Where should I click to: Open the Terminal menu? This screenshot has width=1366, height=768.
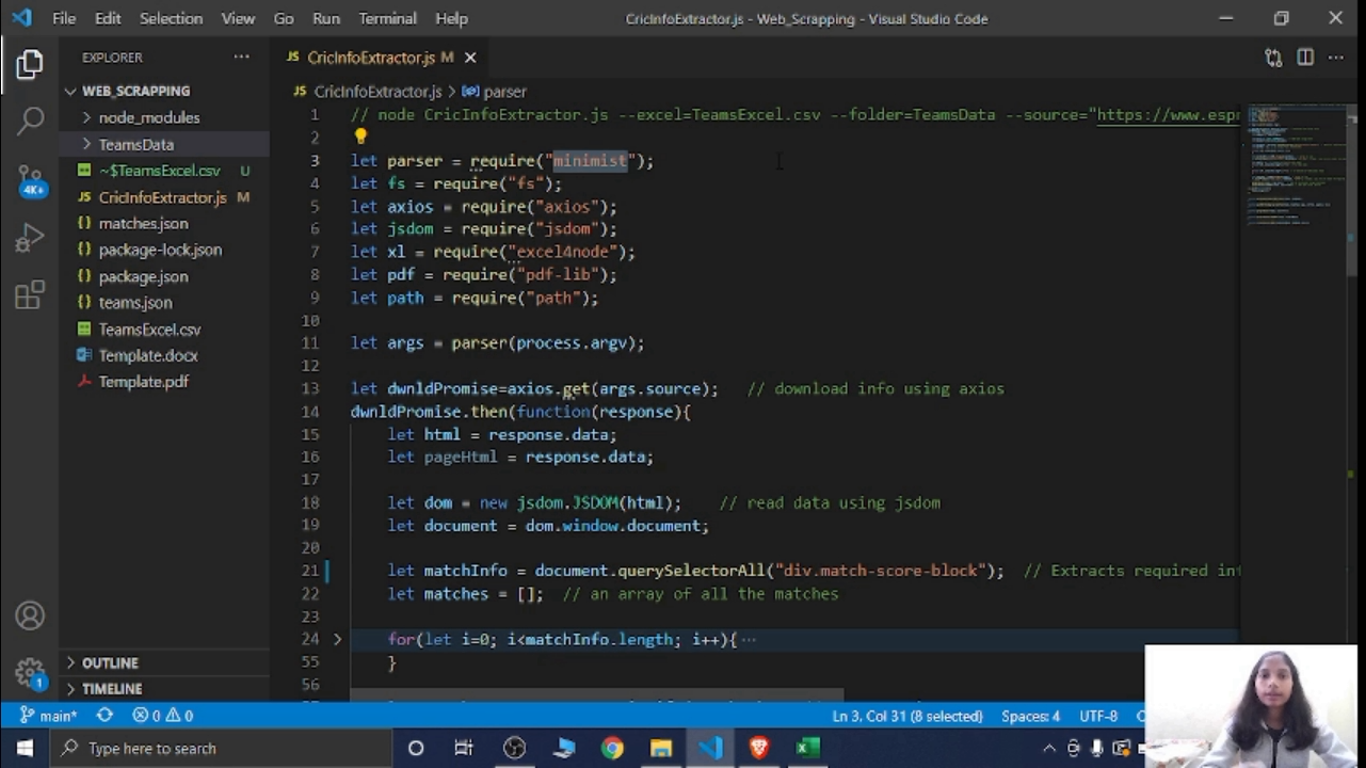(387, 18)
